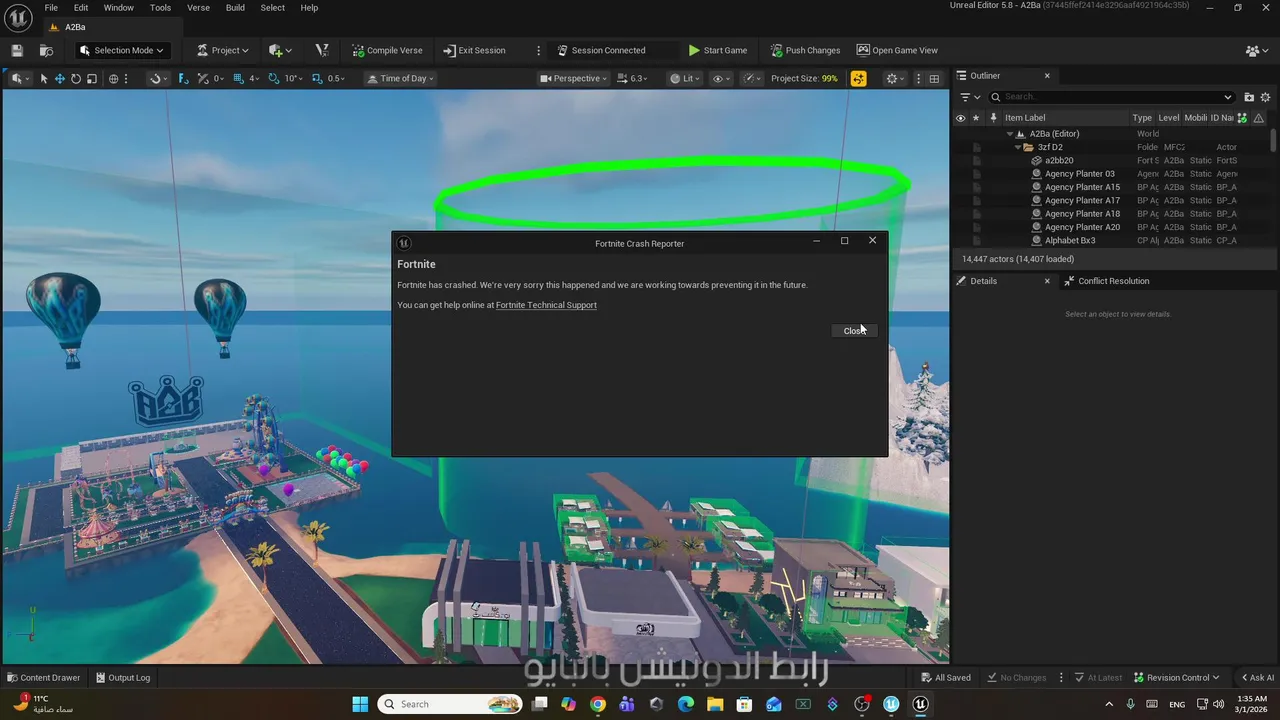This screenshot has height=720, width=1280.
Task: Open the three-dot session options menu
Action: click(539, 50)
